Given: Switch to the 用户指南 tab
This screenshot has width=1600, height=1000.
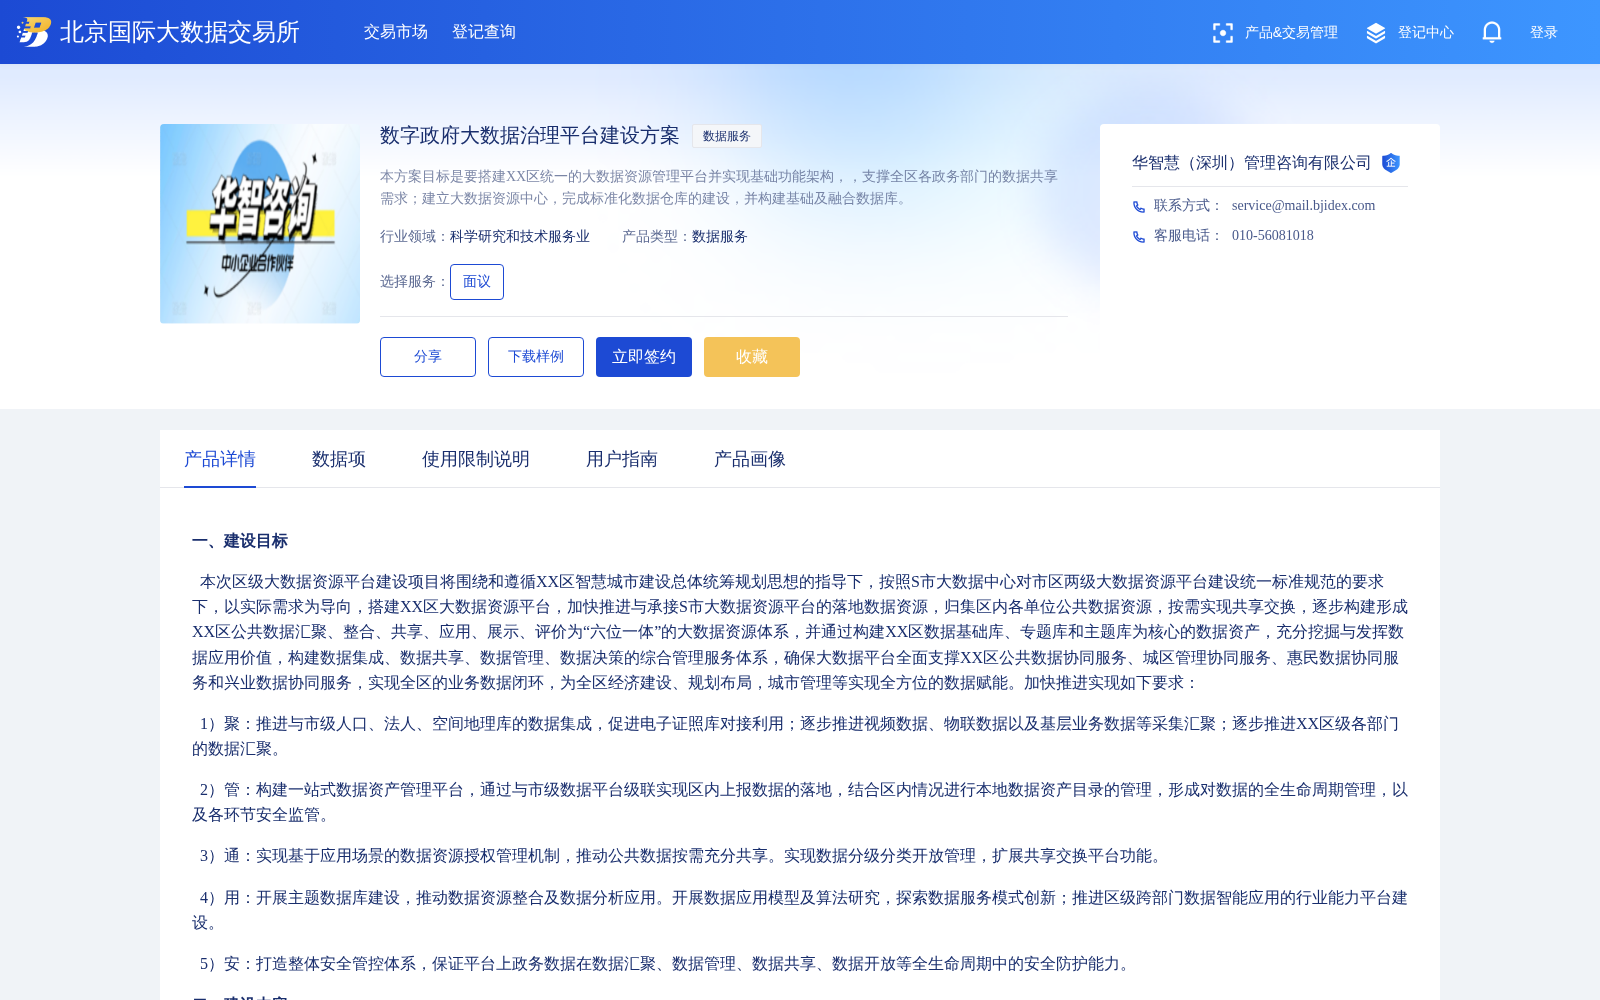Looking at the screenshot, I should point(622,459).
